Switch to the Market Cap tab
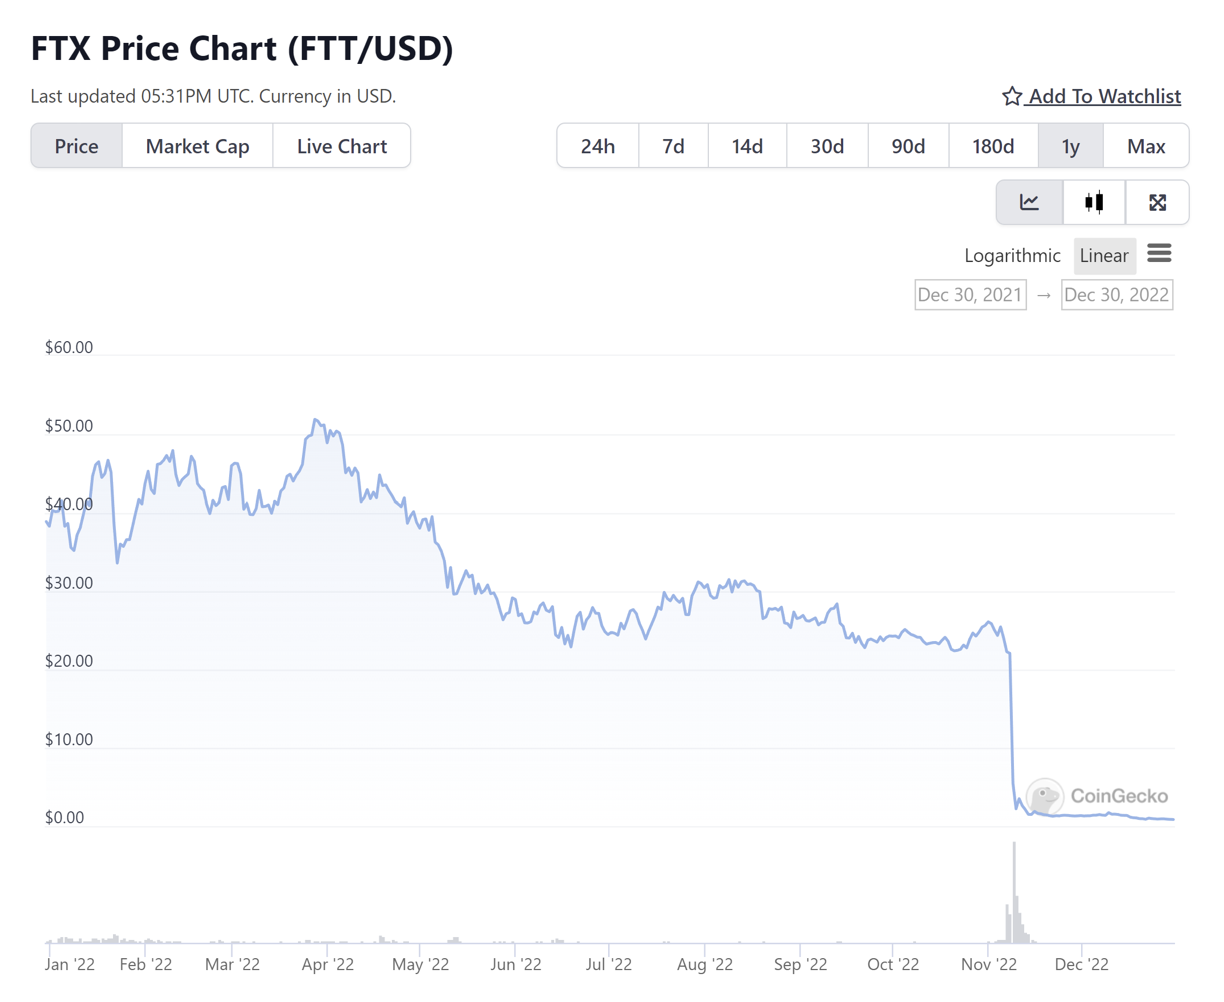This screenshot has width=1224, height=1002. point(197,146)
